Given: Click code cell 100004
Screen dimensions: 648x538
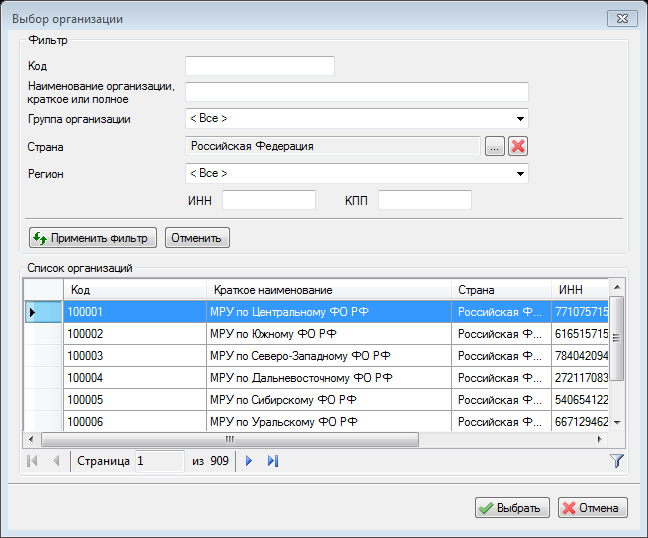Looking at the screenshot, I should [x=135, y=378].
